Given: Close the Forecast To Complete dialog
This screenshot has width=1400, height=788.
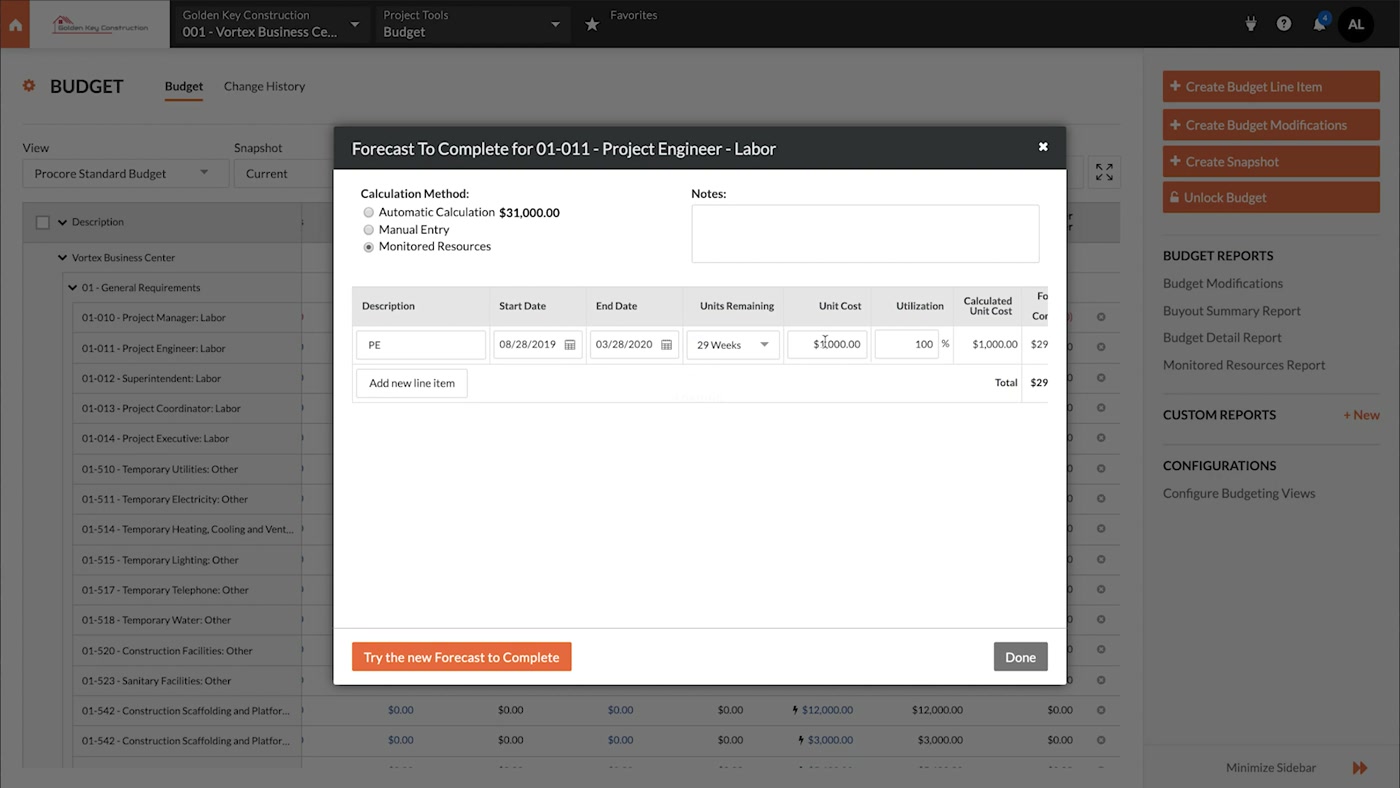Looking at the screenshot, I should 1043,147.
